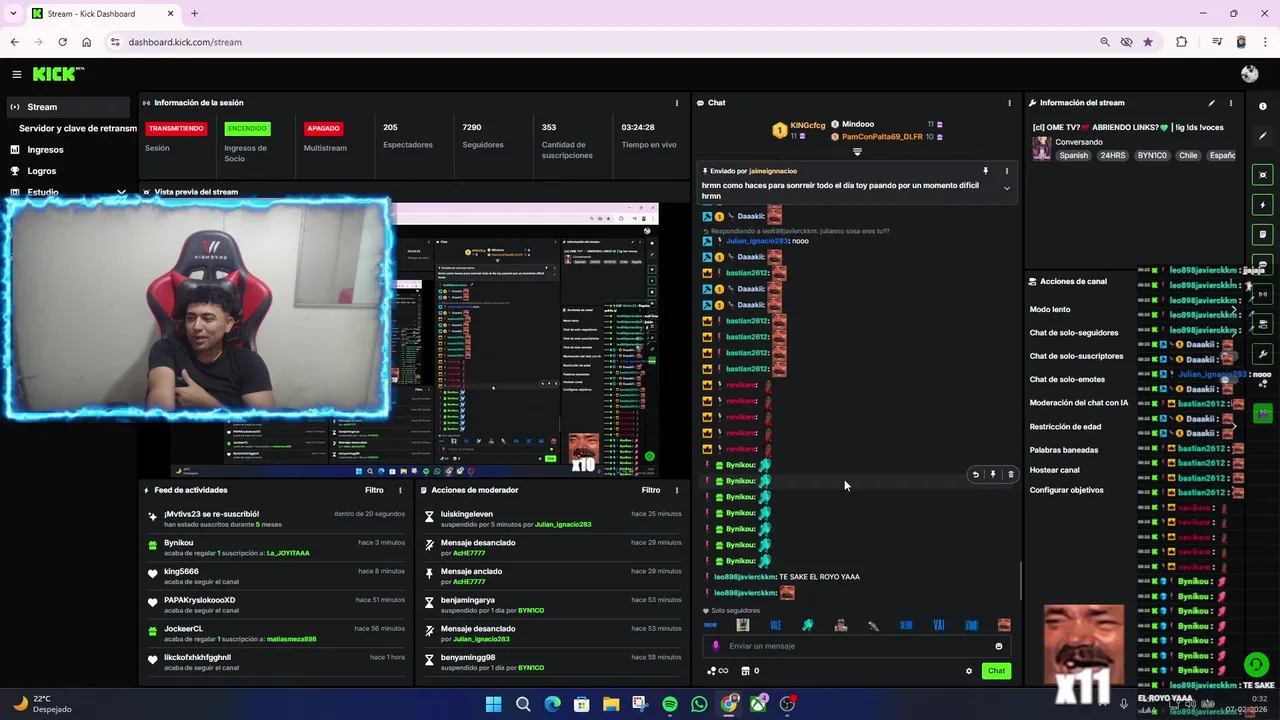The height and width of the screenshot is (720, 1280).
Task: Click the Spanish stream tag
Action: [1073, 156]
